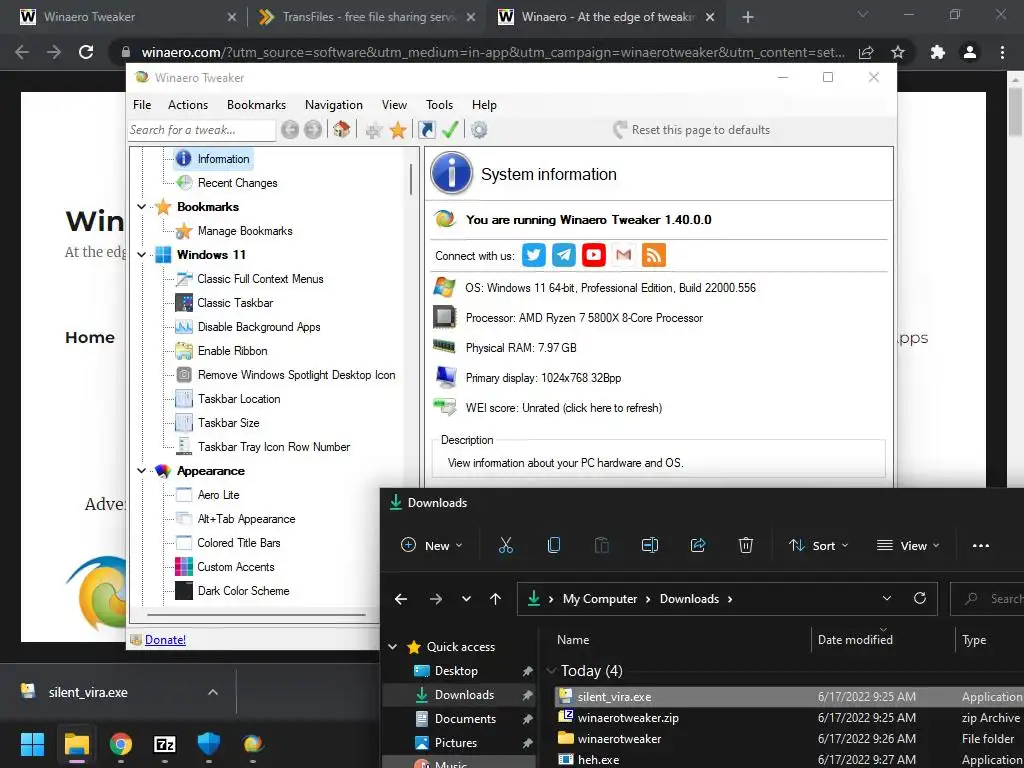The width and height of the screenshot is (1024, 768).
Task: Open the Actions menu
Action: click(188, 104)
